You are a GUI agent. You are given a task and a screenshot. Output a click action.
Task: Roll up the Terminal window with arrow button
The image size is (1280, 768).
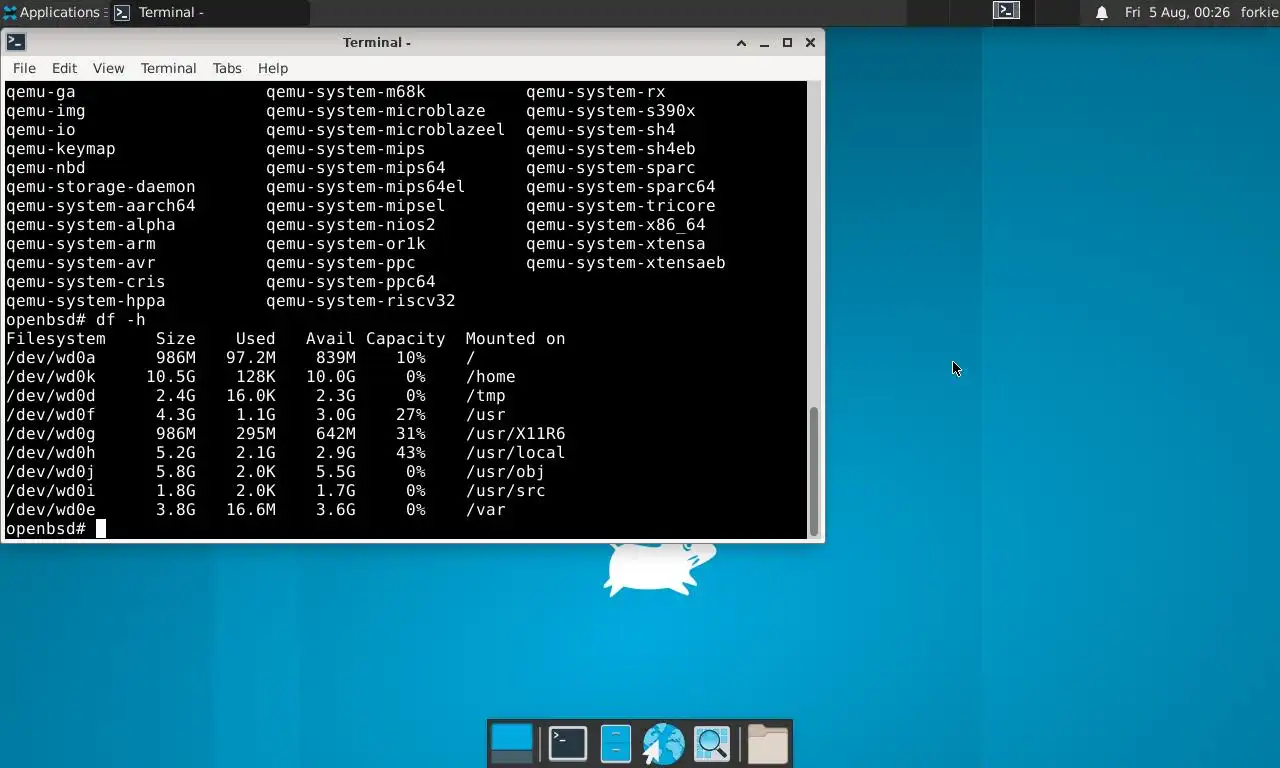741,42
